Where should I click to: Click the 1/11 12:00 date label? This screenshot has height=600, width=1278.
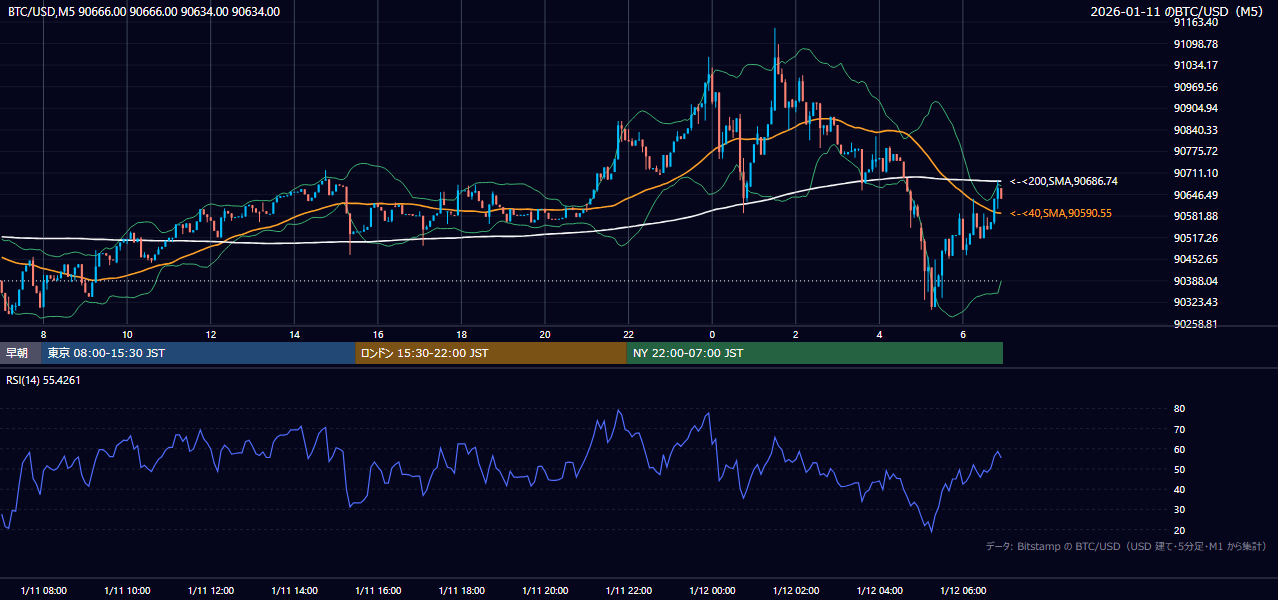pyautogui.click(x=211, y=591)
